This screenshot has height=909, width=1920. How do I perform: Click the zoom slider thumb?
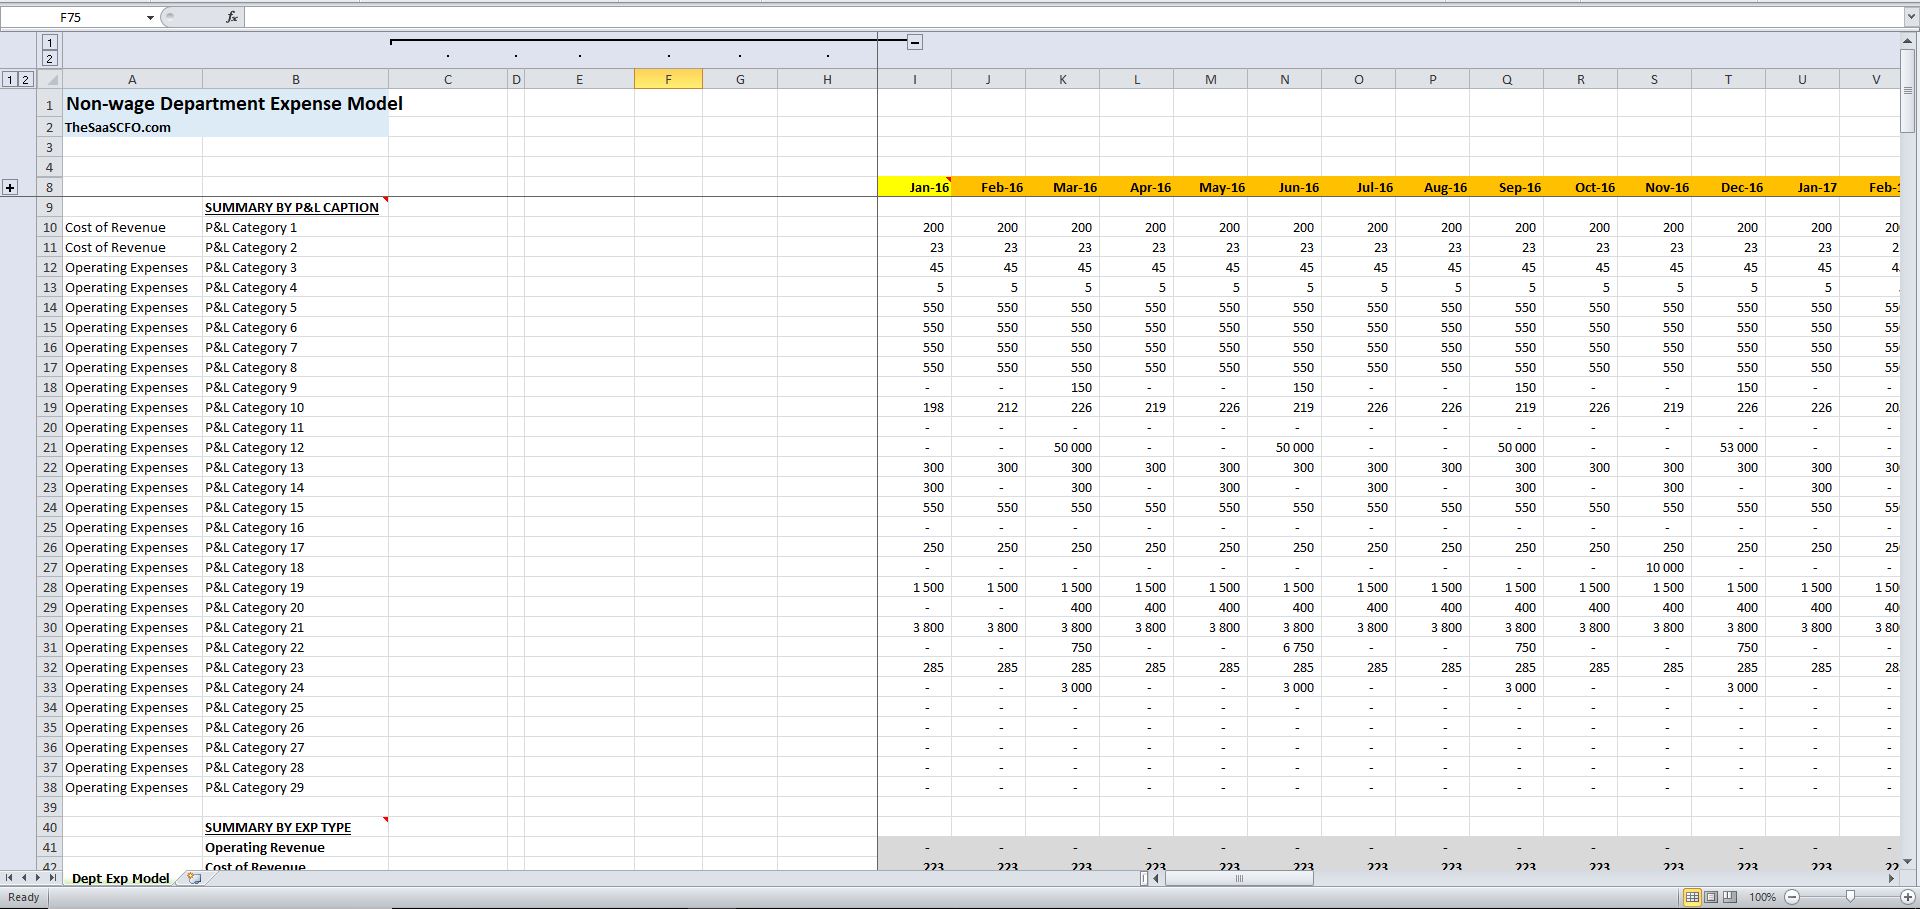click(x=1851, y=897)
